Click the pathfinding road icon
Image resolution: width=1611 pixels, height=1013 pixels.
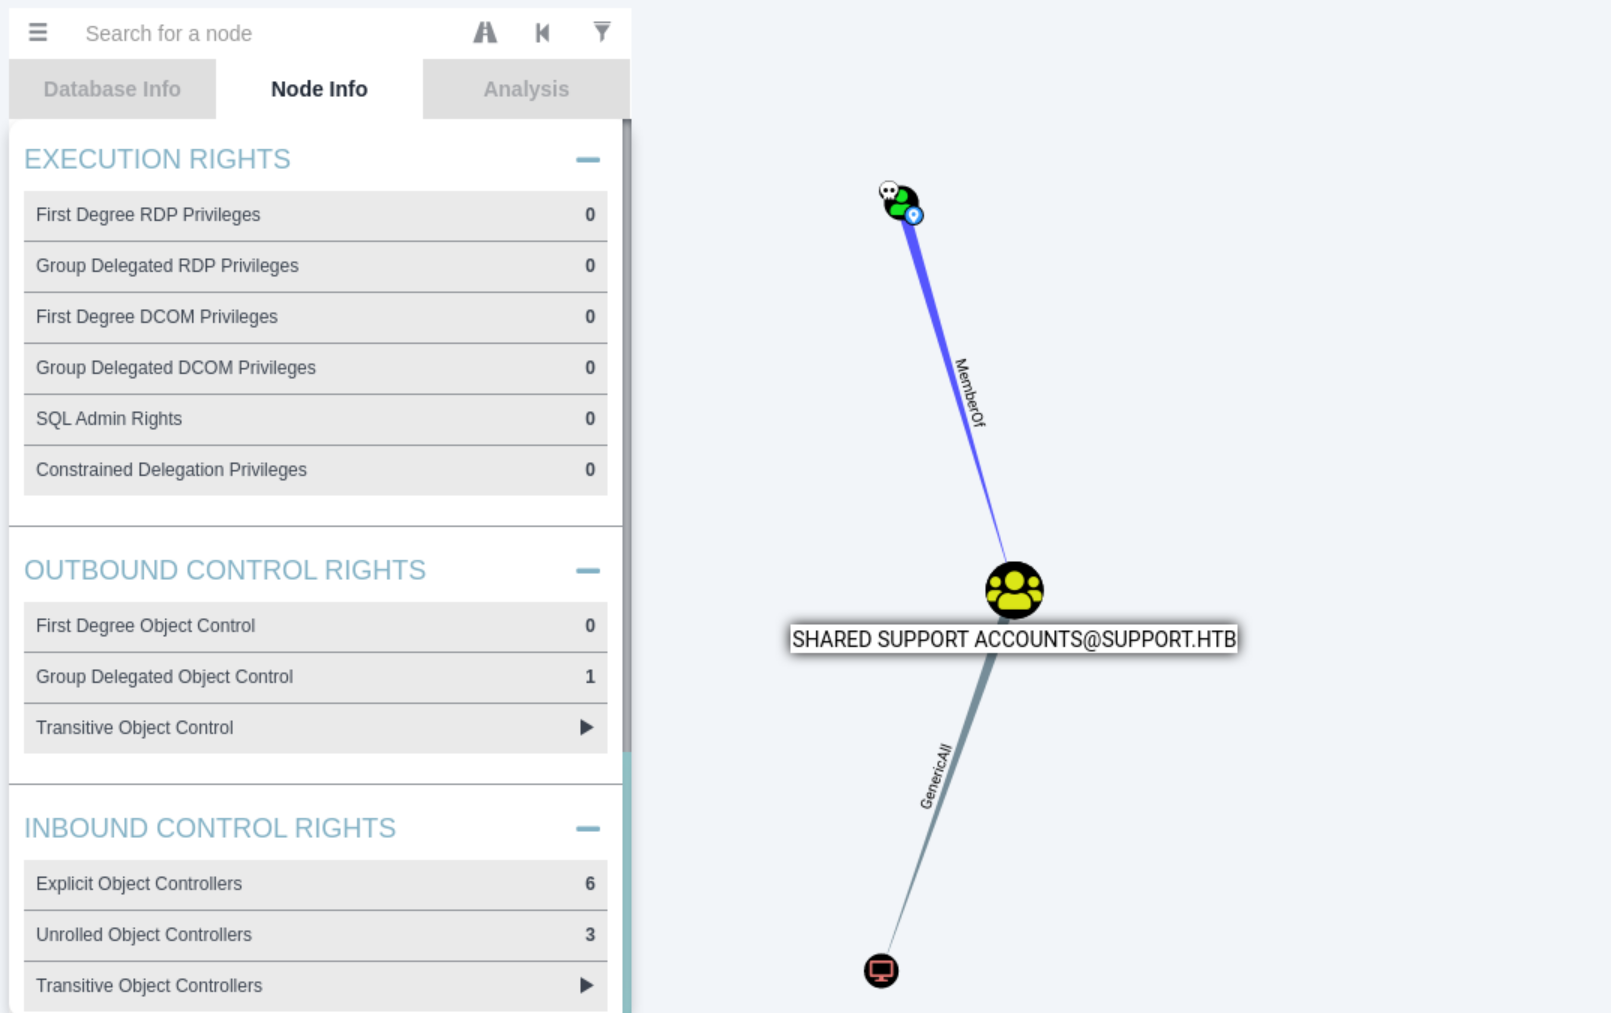coord(485,33)
